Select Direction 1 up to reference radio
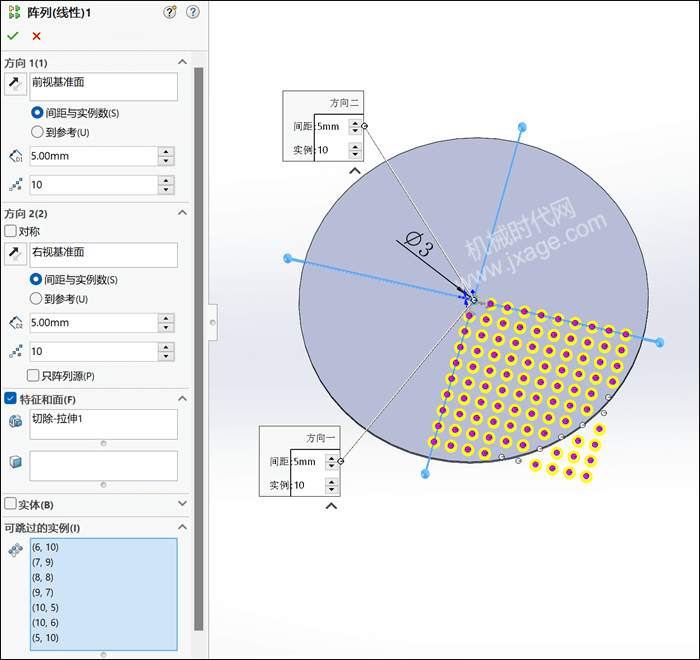This screenshot has width=700, height=660. 37,132
